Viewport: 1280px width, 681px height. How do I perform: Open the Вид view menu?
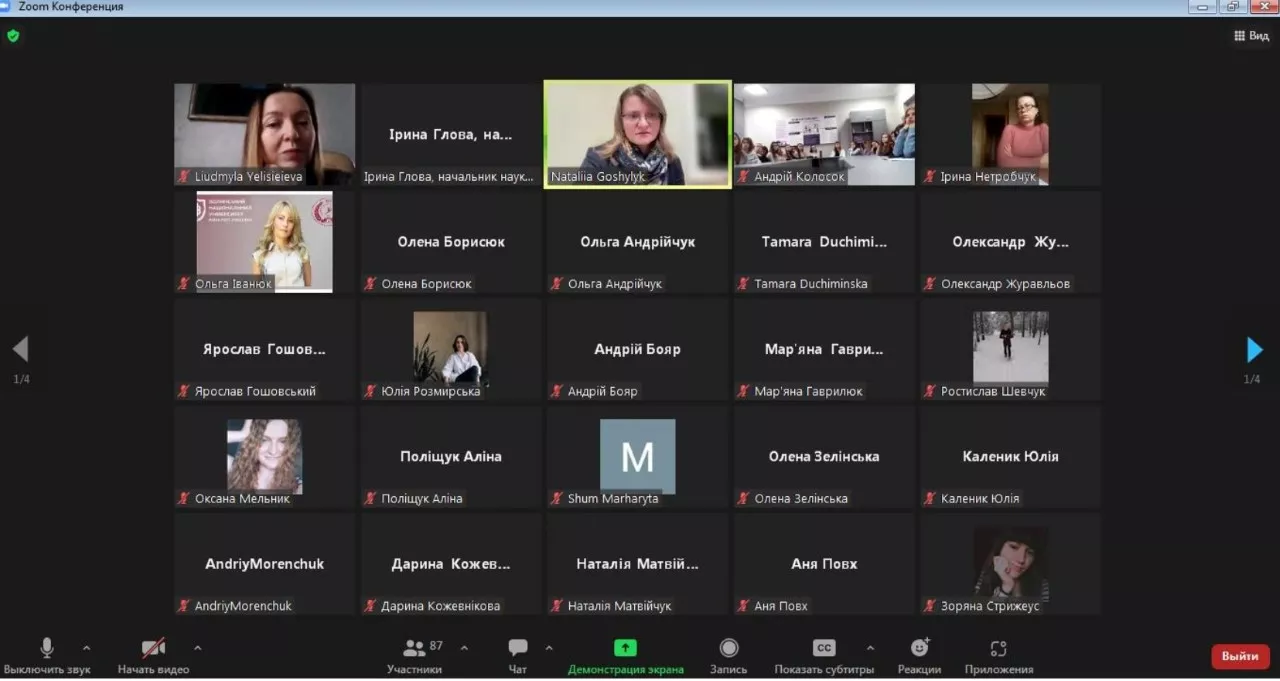[x=1251, y=36]
